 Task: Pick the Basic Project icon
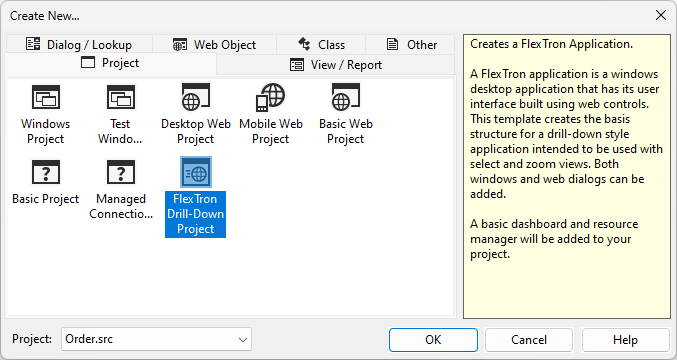tap(46, 172)
